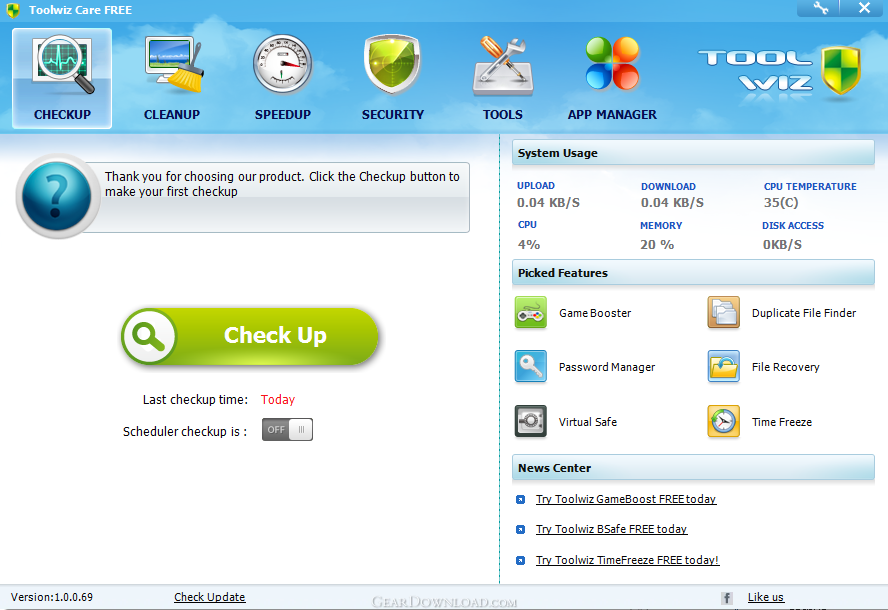The height and width of the screenshot is (610, 888).
Task: Click the MEMORY 20 % value
Action: pos(657,245)
